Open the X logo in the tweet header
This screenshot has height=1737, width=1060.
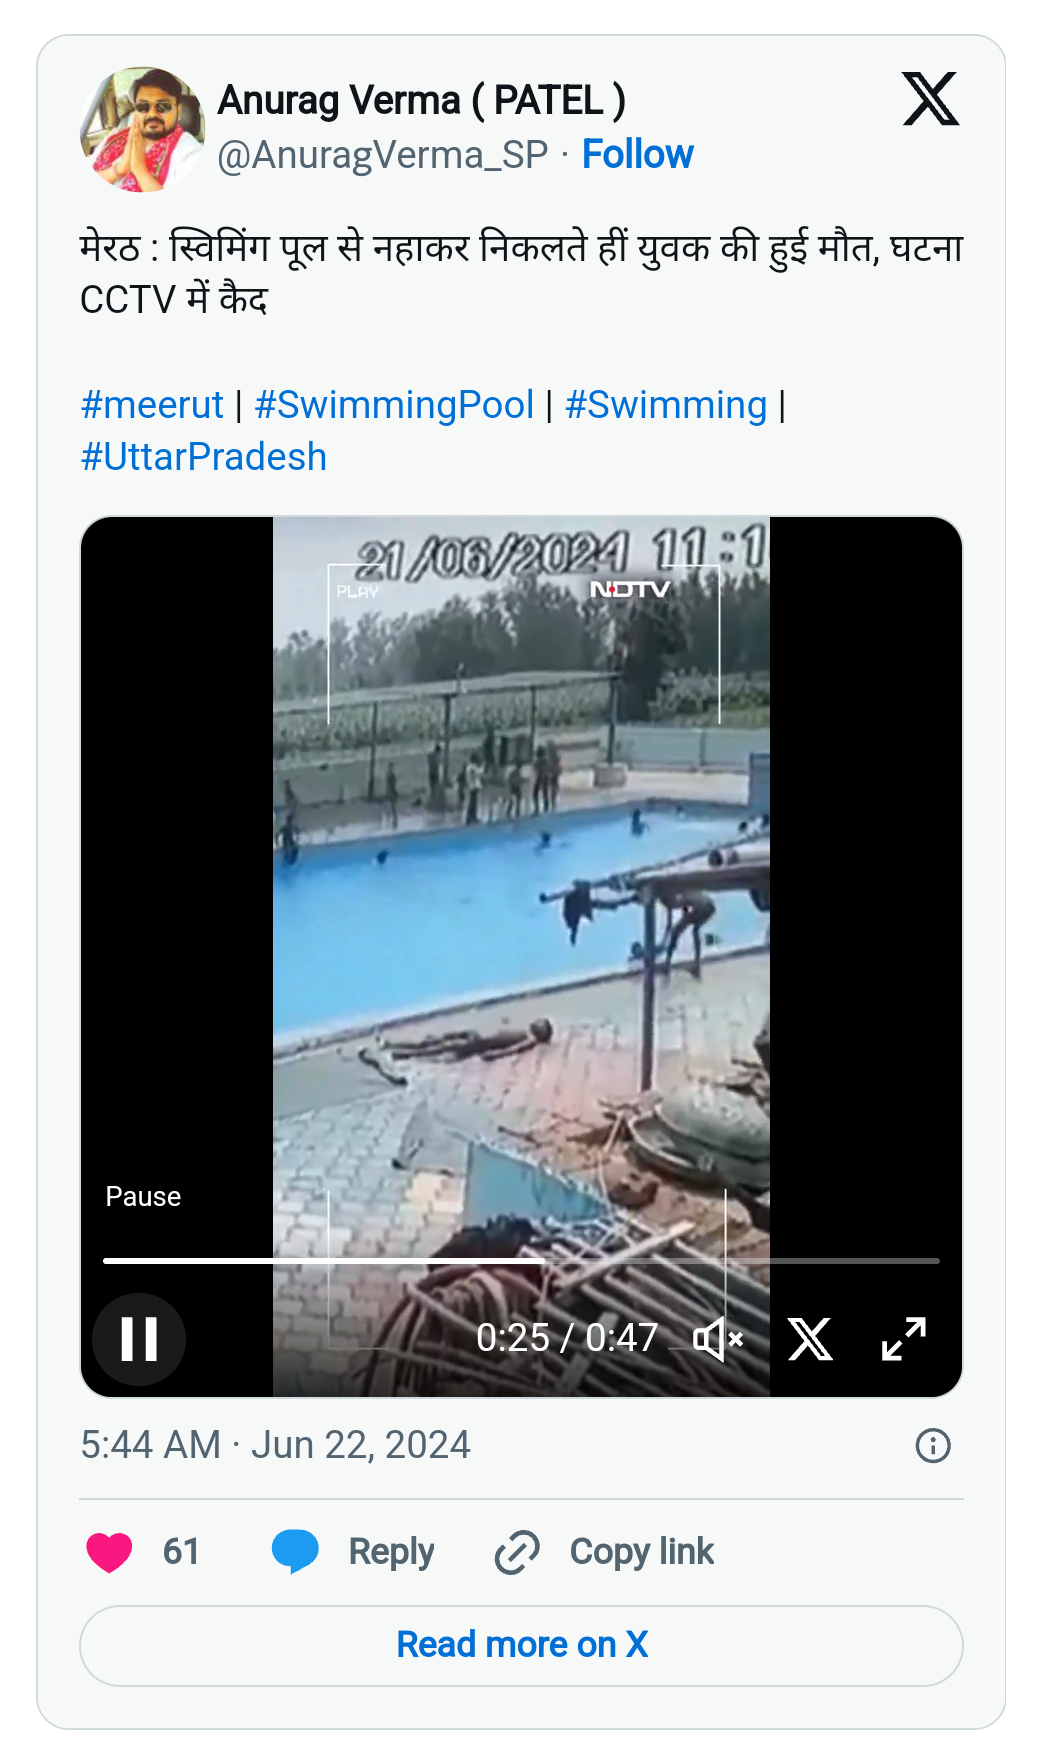[930, 99]
